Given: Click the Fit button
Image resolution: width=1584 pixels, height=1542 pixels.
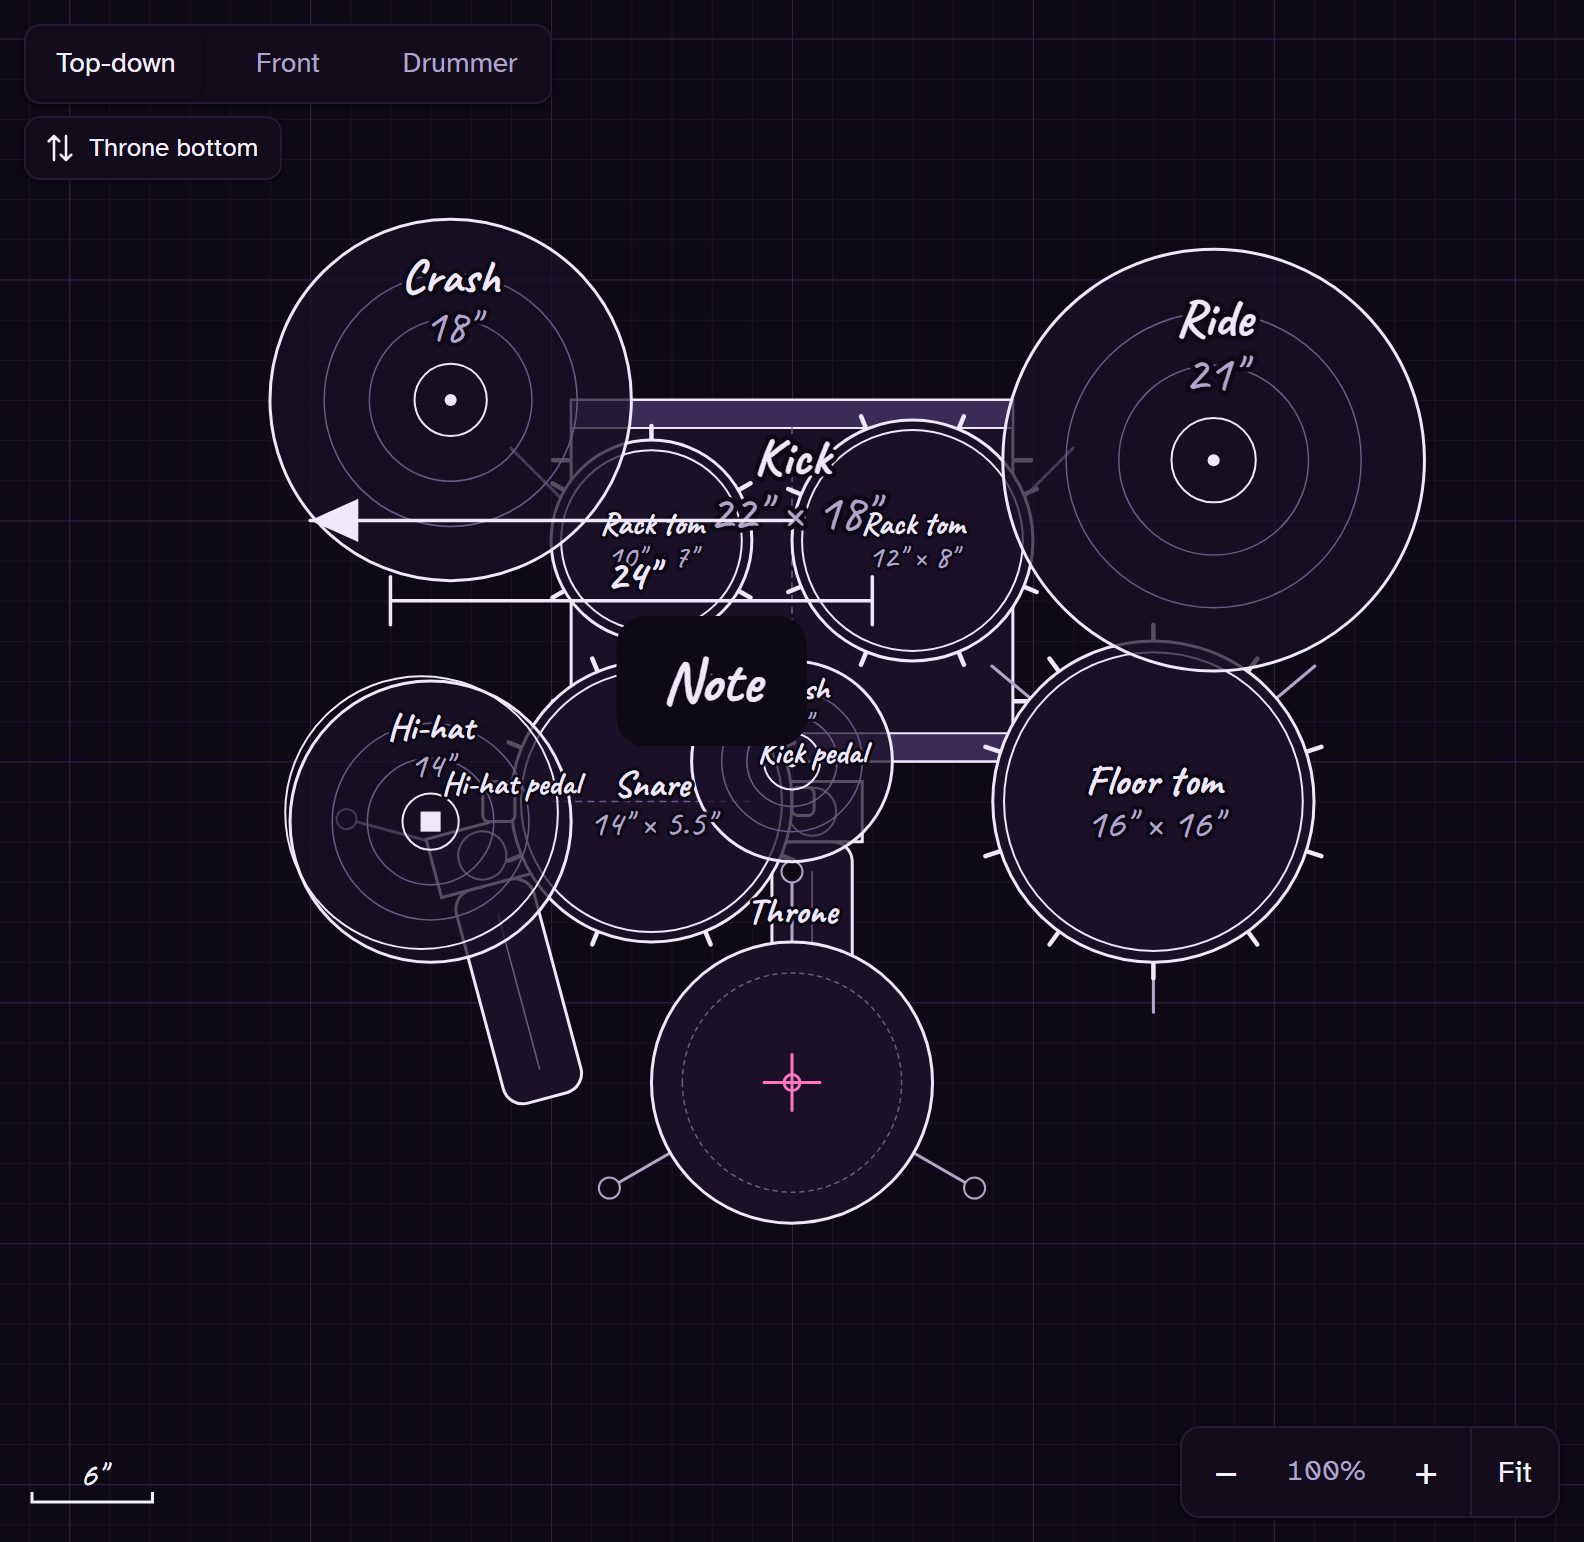Looking at the screenshot, I should click(1514, 1473).
